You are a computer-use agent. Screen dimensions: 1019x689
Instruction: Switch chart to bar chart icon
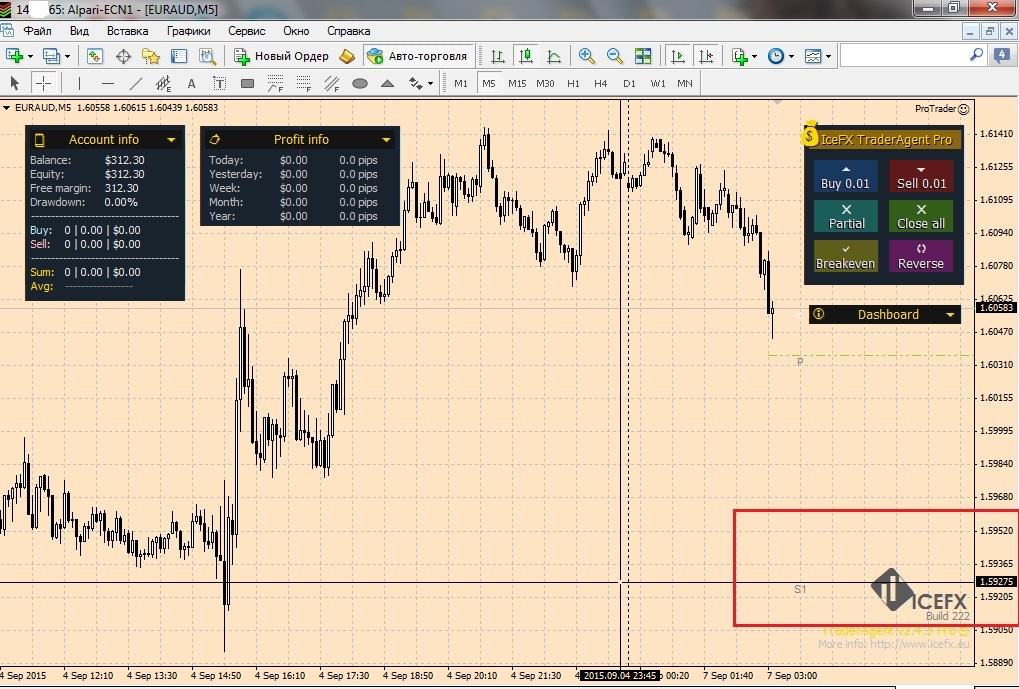tap(498, 57)
